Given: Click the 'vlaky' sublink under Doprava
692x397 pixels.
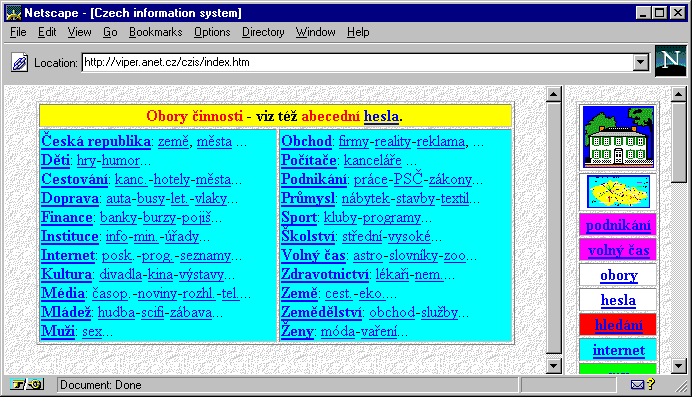Looking at the screenshot, I should point(211,198).
